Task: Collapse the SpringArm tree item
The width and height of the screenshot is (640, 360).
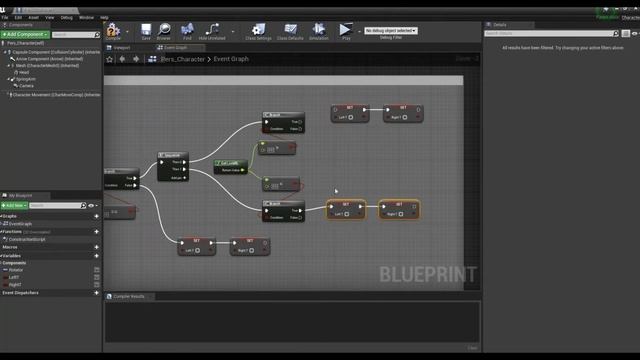Action: (x=8, y=79)
